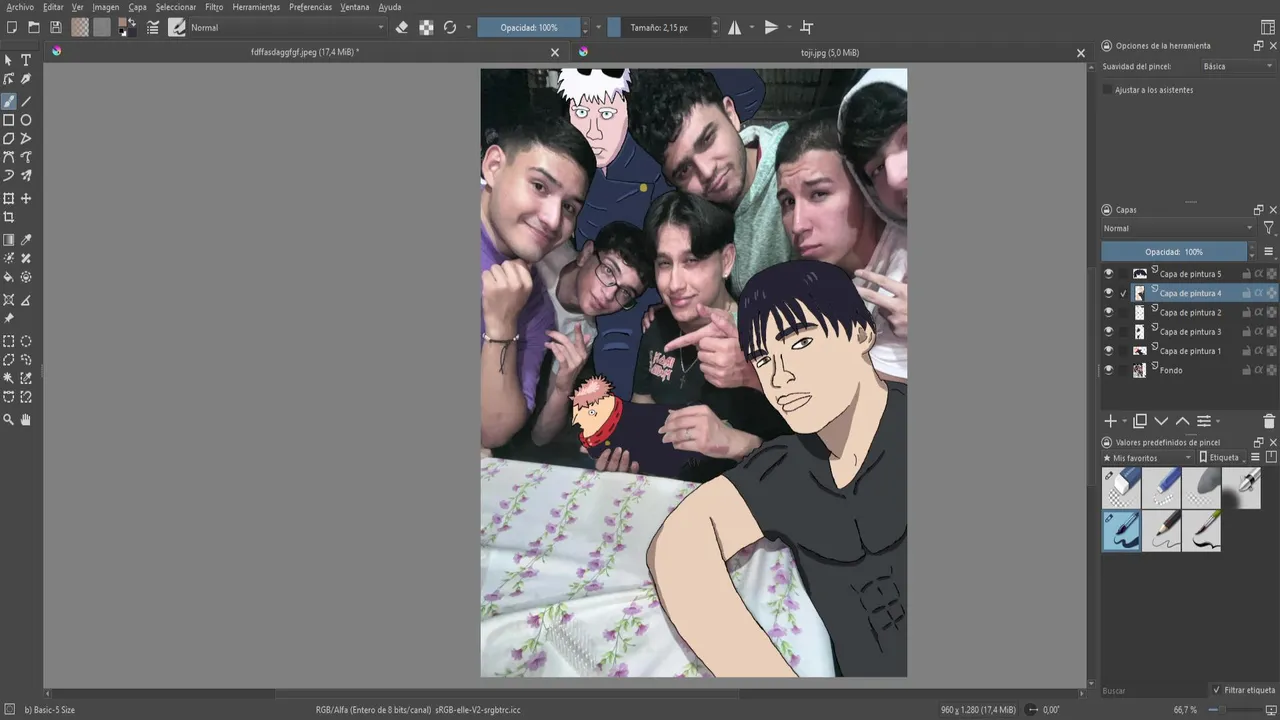Switch to toji.jpg document tab

click(830, 52)
